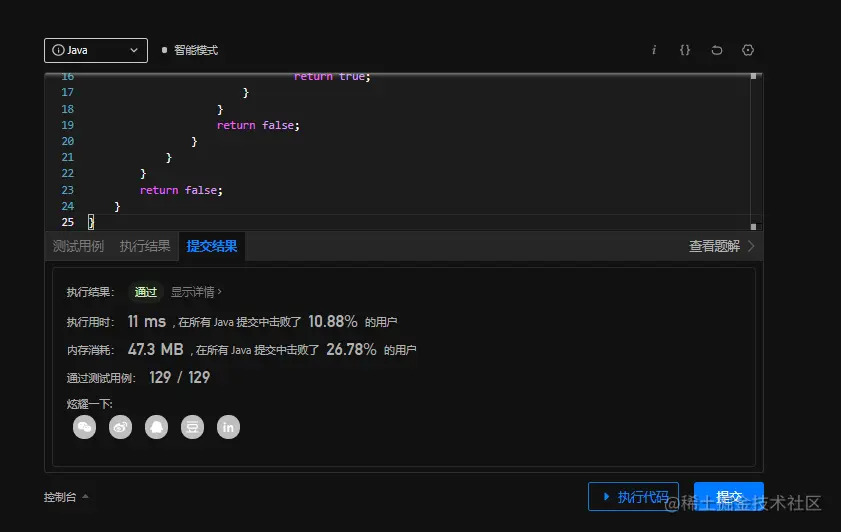
Task: Switch to the 测试用例 tab
Action: [x=78, y=246]
